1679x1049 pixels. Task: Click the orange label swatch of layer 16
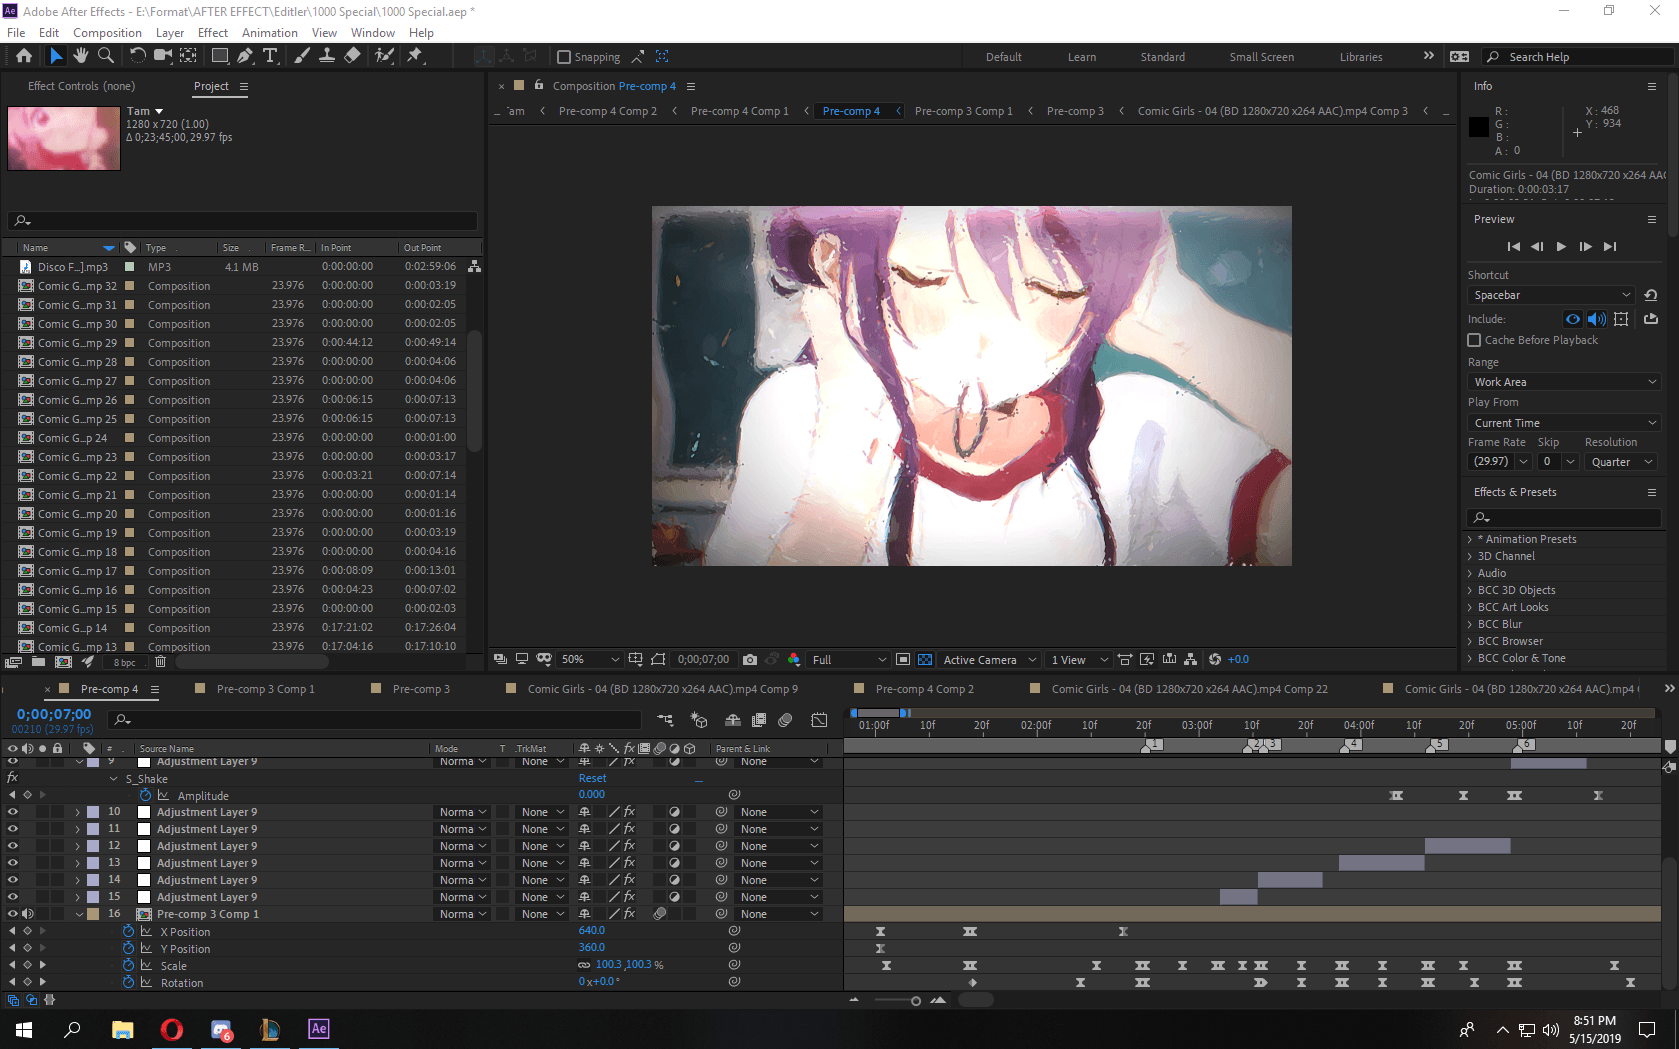tap(93, 914)
